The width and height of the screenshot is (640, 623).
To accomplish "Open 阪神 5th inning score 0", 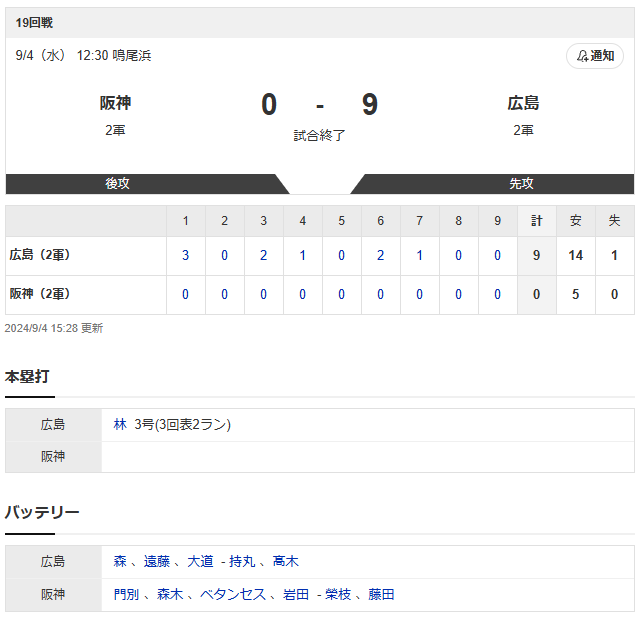I will click(341, 294).
